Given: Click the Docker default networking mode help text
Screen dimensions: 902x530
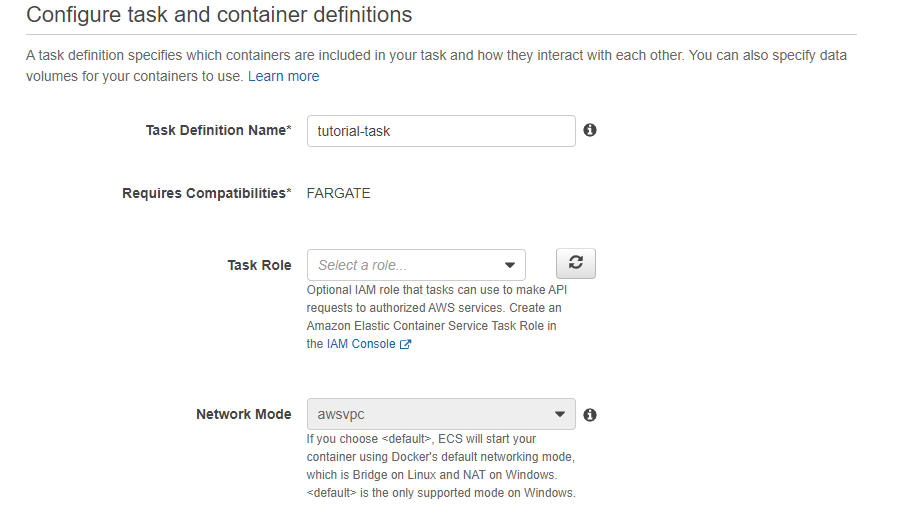Looking at the screenshot, I should pyautogui.click(x=441, y=466).
